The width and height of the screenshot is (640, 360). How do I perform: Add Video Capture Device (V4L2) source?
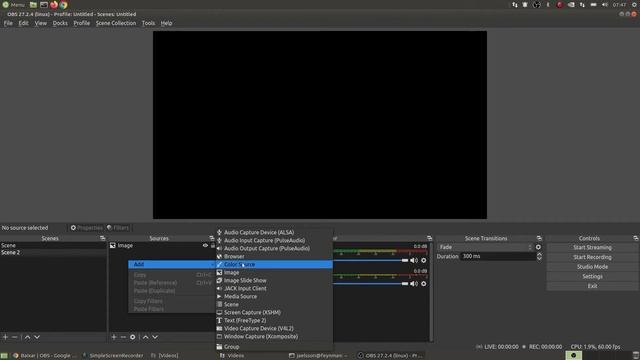pyautogui.click(x=274, y=328)
